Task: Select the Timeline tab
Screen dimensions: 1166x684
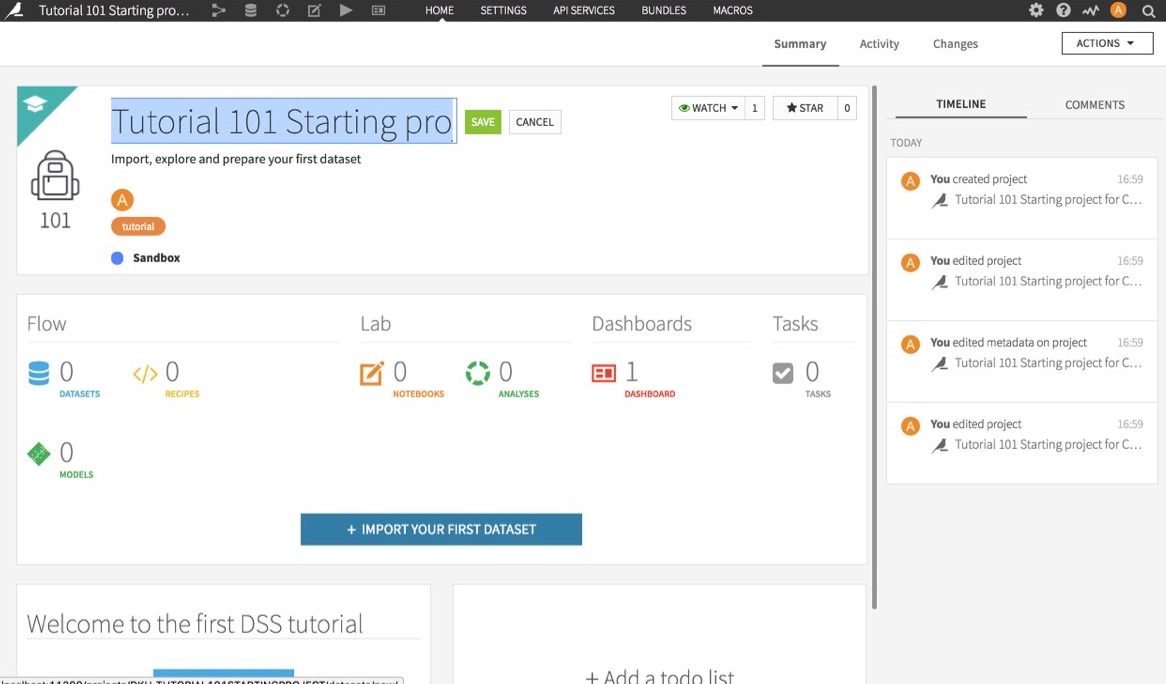Action: pos(961,104)
